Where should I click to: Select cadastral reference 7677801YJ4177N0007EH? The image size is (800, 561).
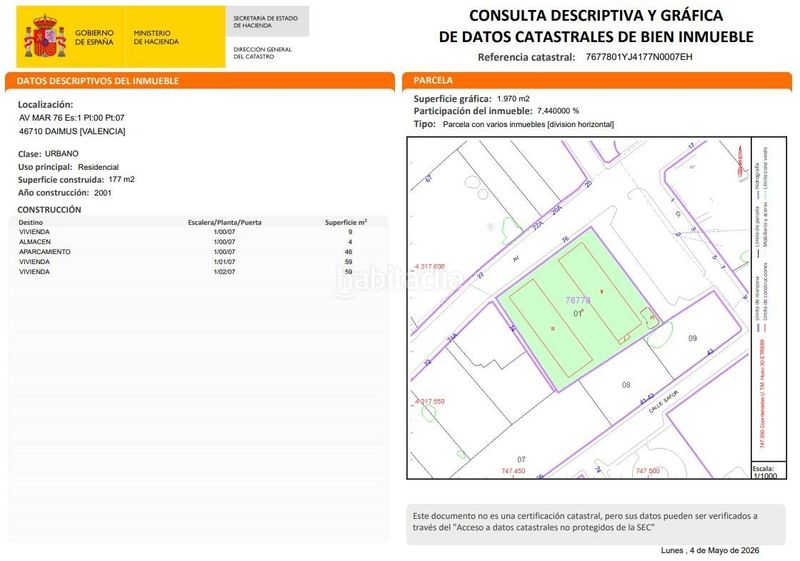click(639, 57)
